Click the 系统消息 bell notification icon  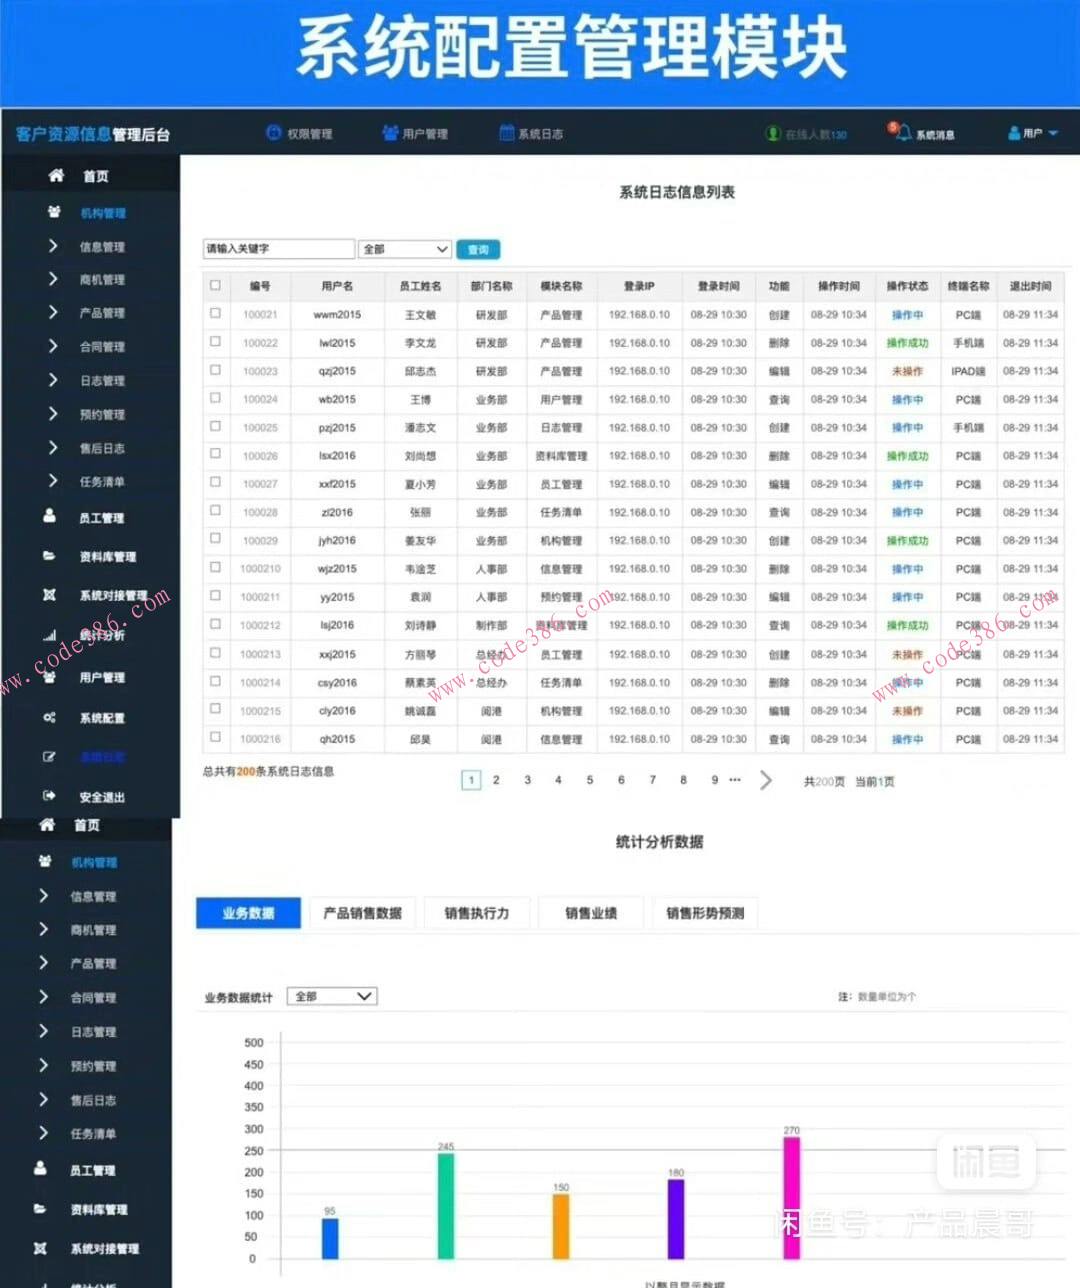[901, 132]
